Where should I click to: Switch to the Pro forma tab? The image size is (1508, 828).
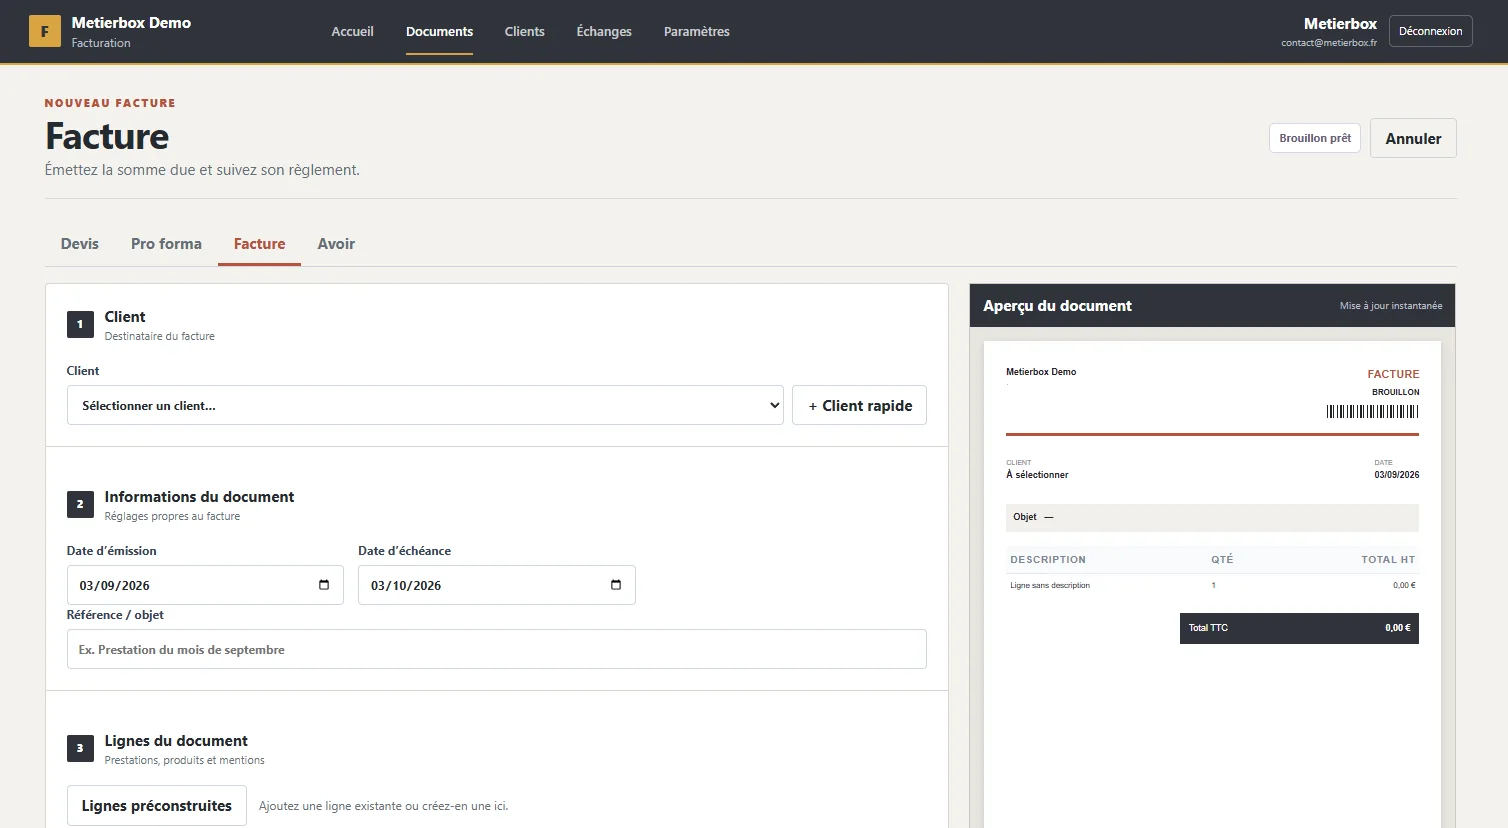click(166, 244)
